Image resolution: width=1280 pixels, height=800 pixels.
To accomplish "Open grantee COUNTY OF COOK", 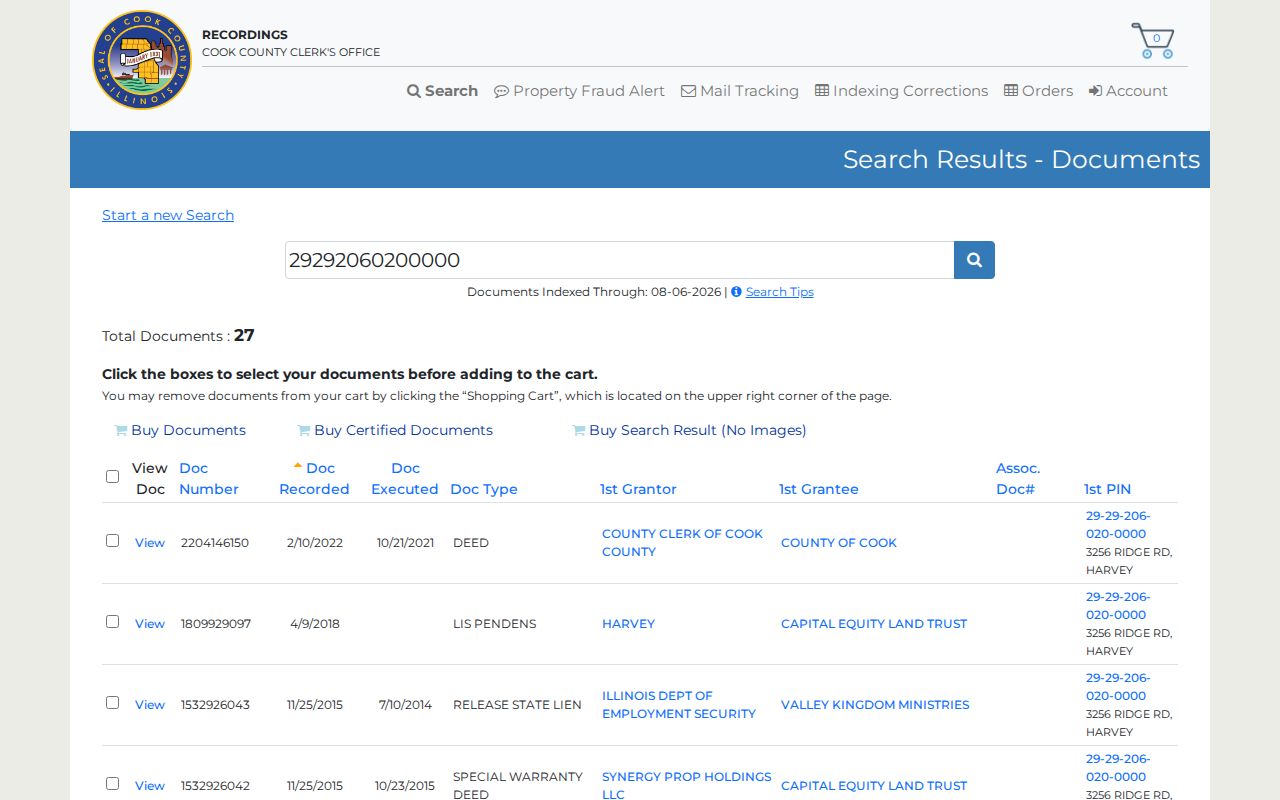I will 839,543.
